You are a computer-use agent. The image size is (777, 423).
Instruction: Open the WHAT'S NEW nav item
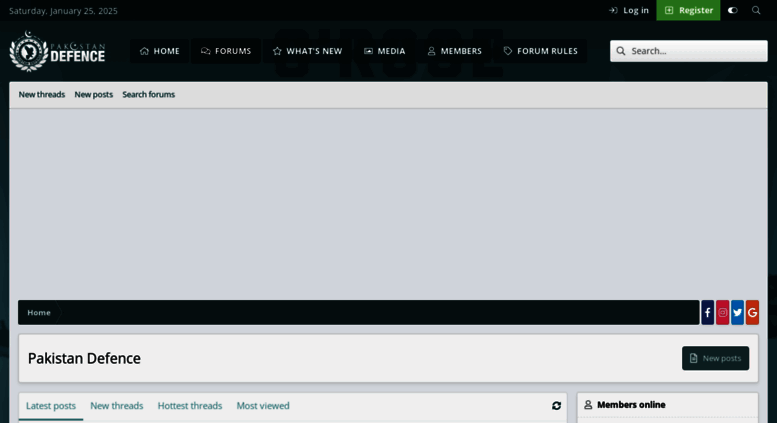coord(307,51)
